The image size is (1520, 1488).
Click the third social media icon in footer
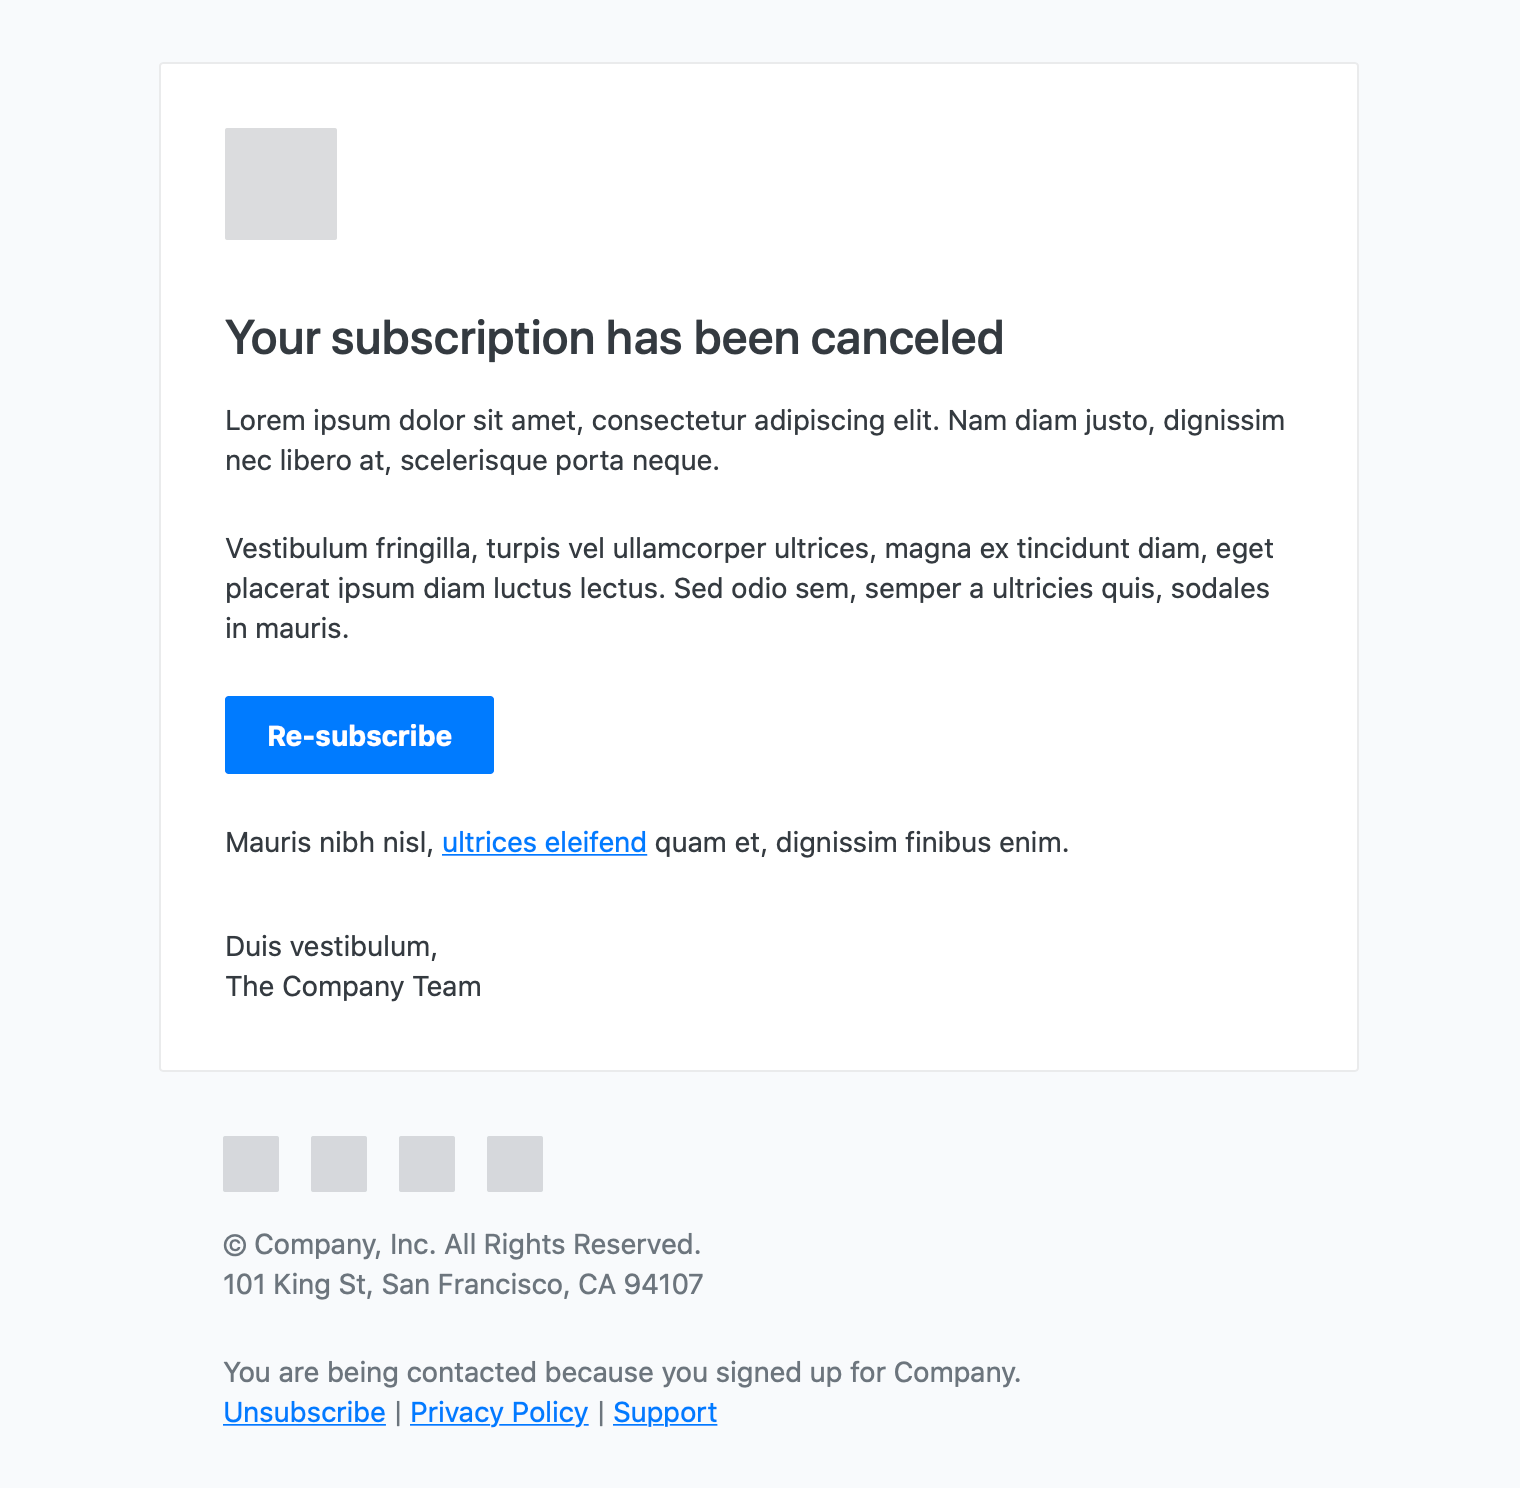(x=426, y=1164)
